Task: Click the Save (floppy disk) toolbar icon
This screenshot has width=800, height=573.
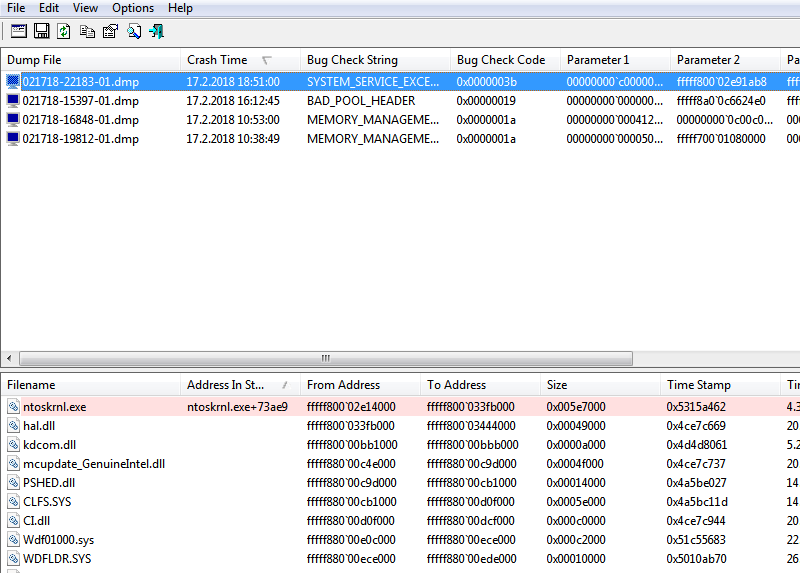Action: [x=41, y=31]
